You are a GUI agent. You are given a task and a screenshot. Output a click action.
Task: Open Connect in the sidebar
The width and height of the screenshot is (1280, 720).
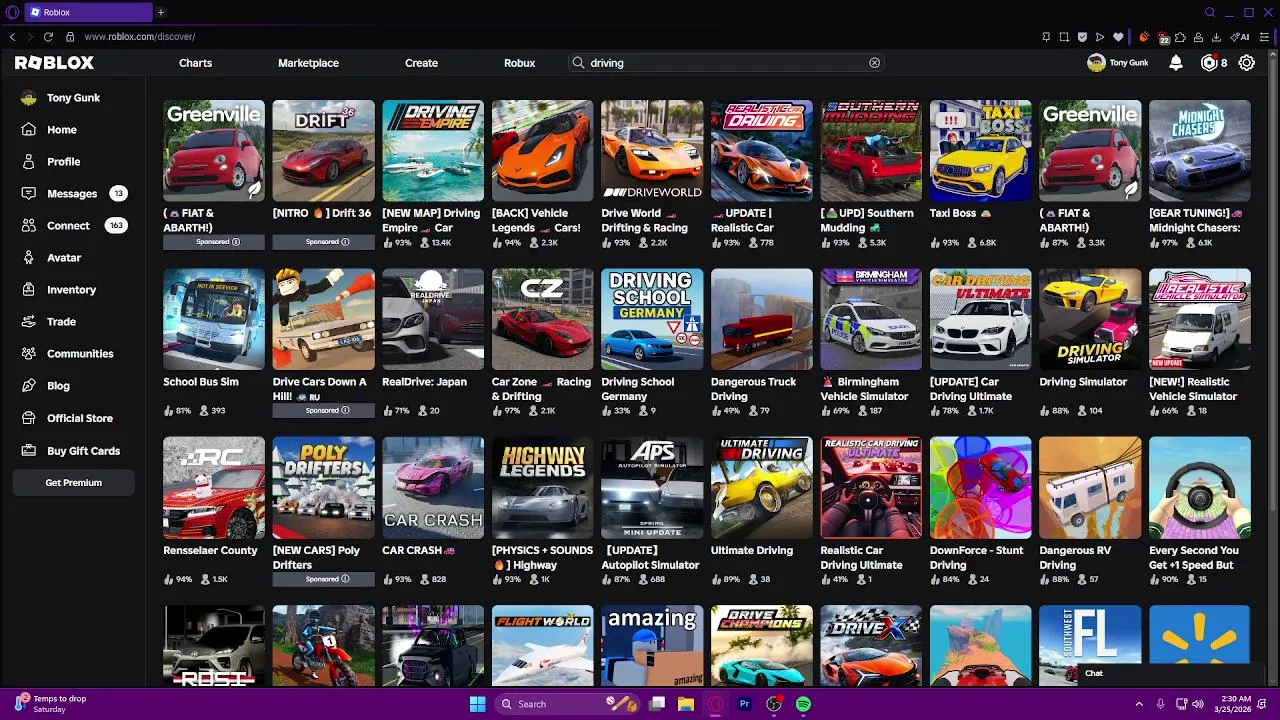68,226
